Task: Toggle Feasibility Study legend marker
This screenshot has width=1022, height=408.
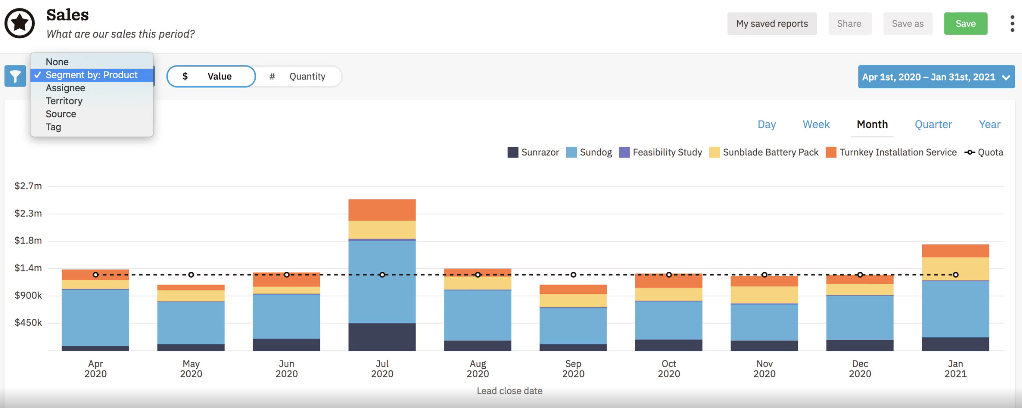Action: 624,153
